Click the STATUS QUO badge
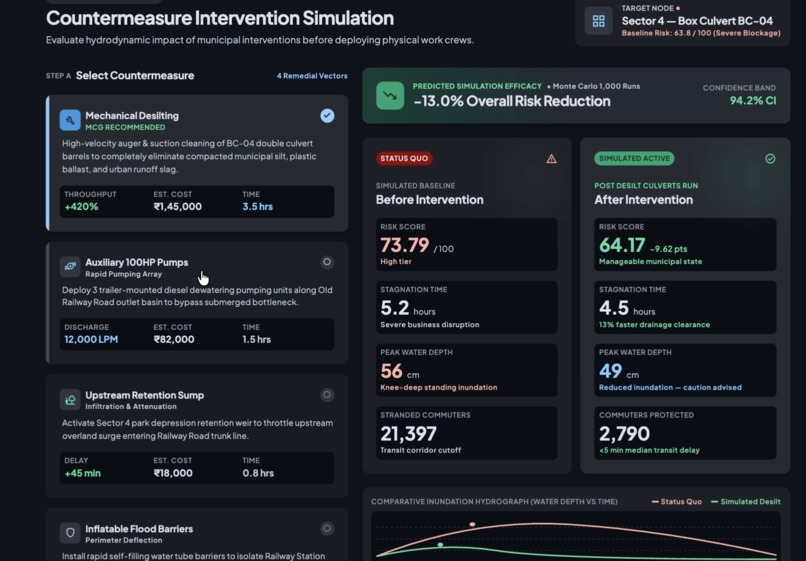806x561 pixels. [404, 158]
